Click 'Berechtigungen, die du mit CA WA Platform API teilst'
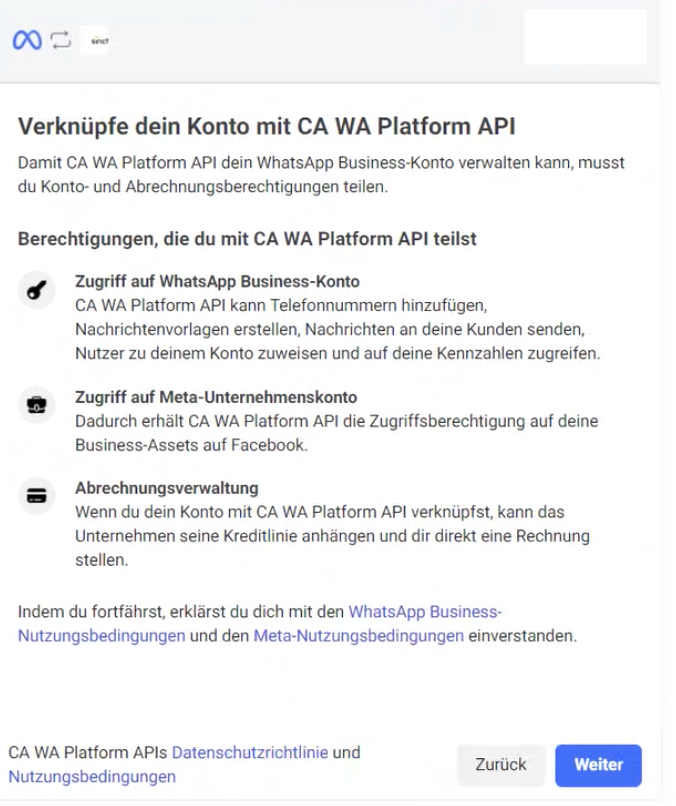The width and height of the screenshot is (676, 806). coord(247,239)
